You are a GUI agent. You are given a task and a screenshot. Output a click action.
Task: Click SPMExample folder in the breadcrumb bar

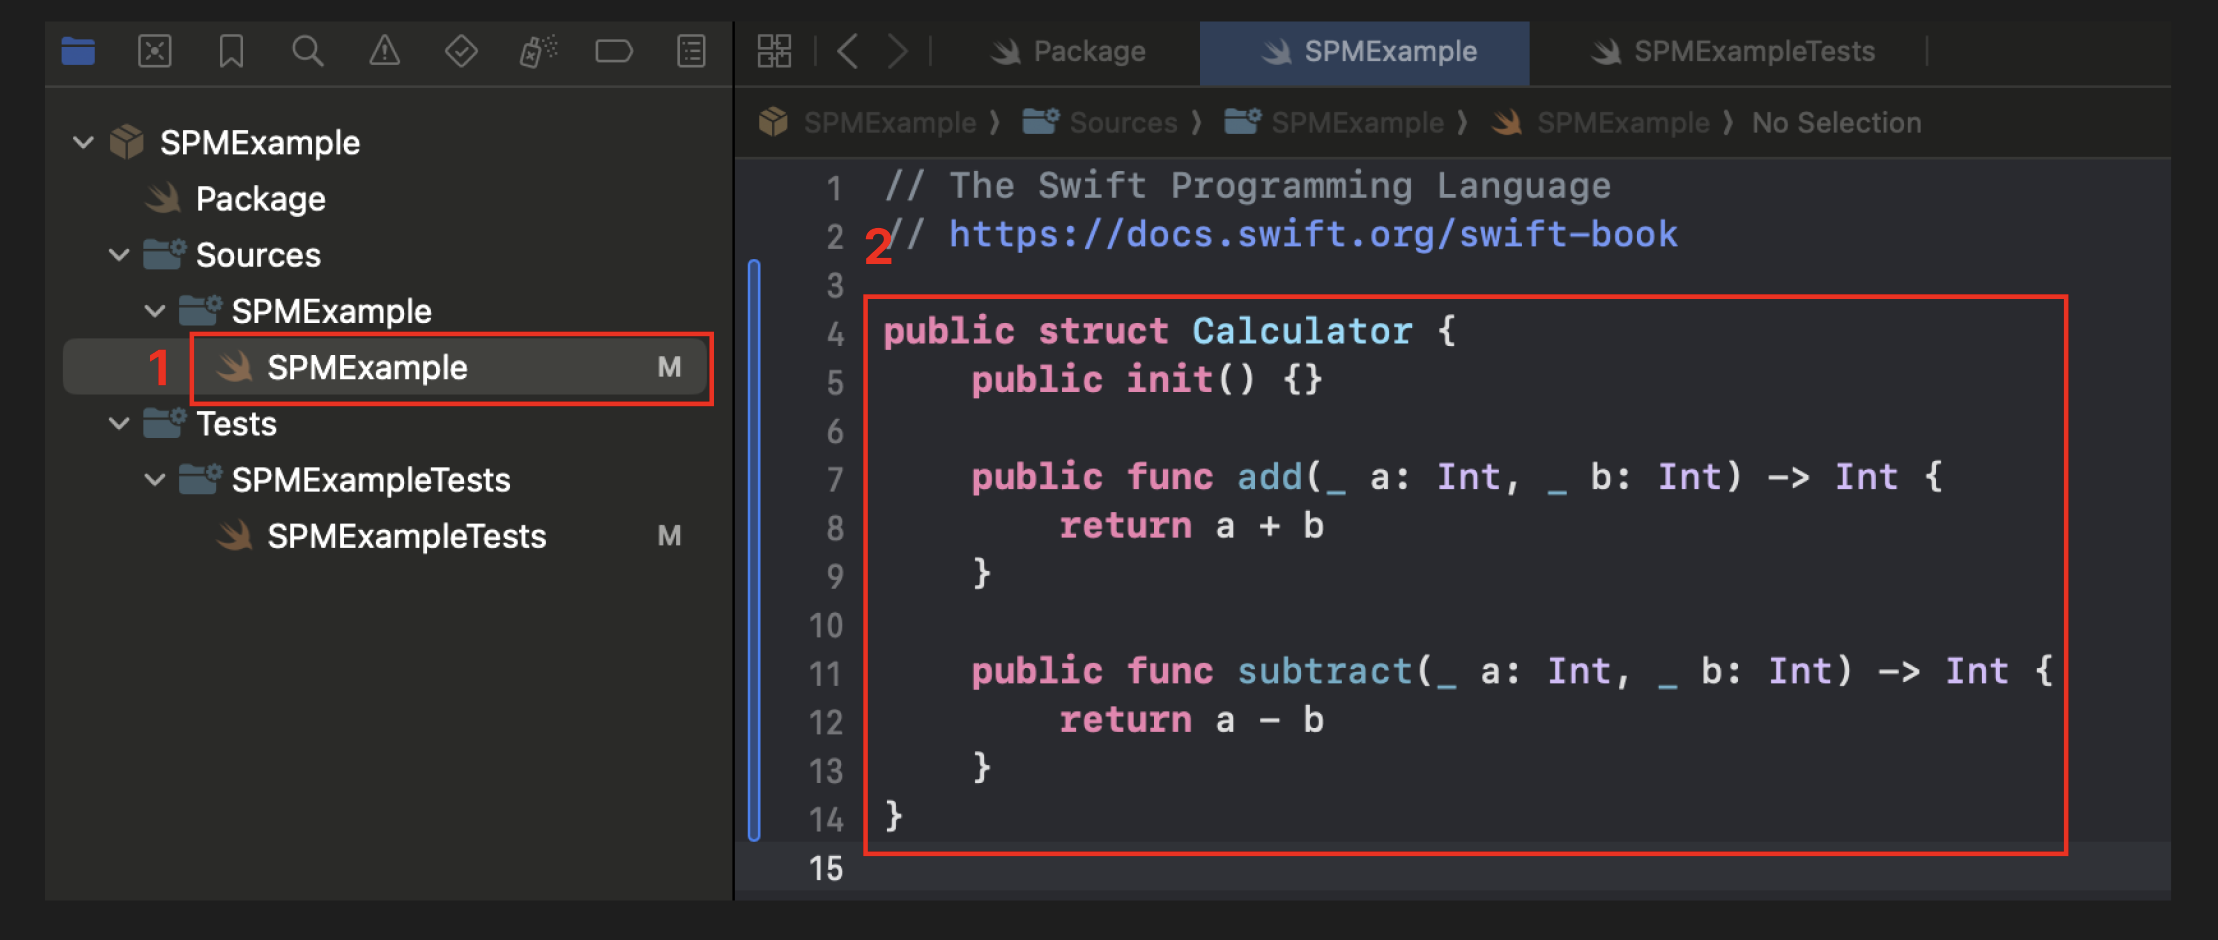[x=1334, y=122]
